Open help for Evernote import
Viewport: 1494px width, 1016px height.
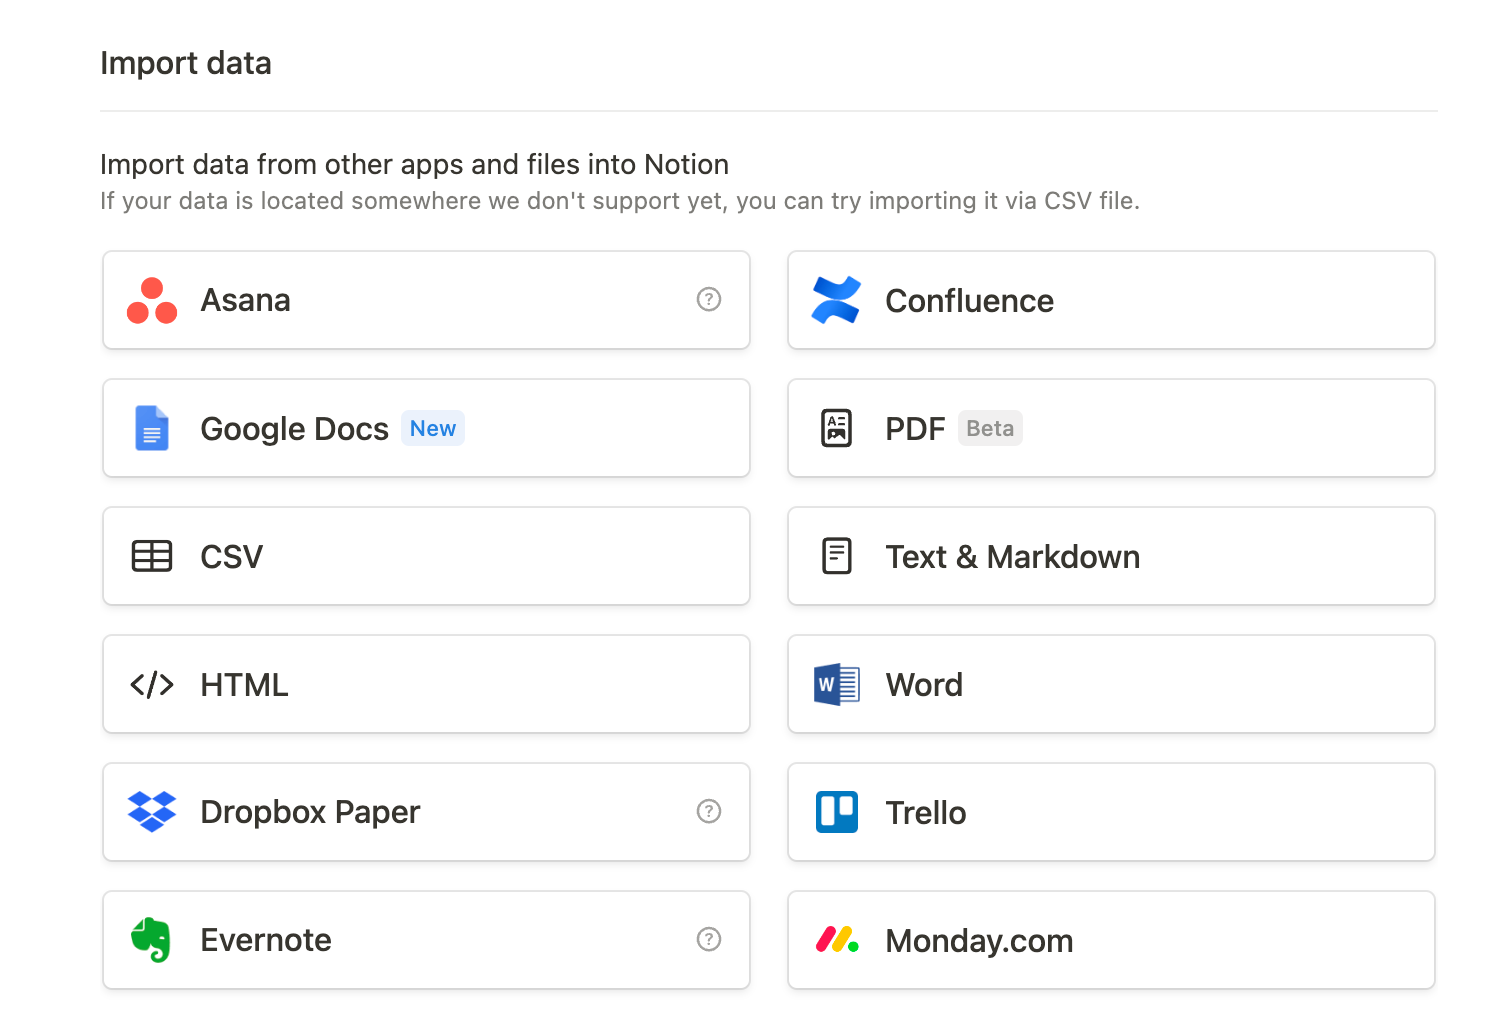pos(709,939)
